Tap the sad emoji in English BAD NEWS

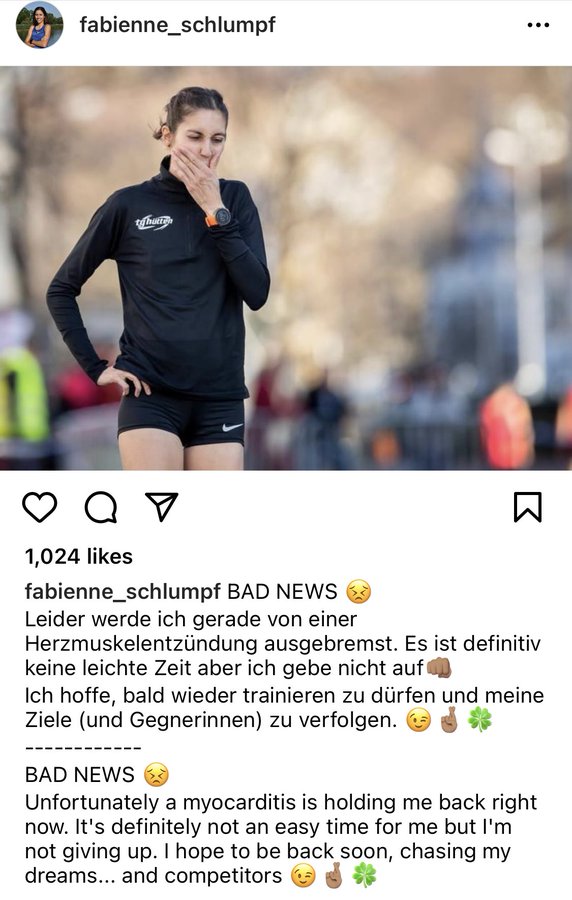(156, 775)
